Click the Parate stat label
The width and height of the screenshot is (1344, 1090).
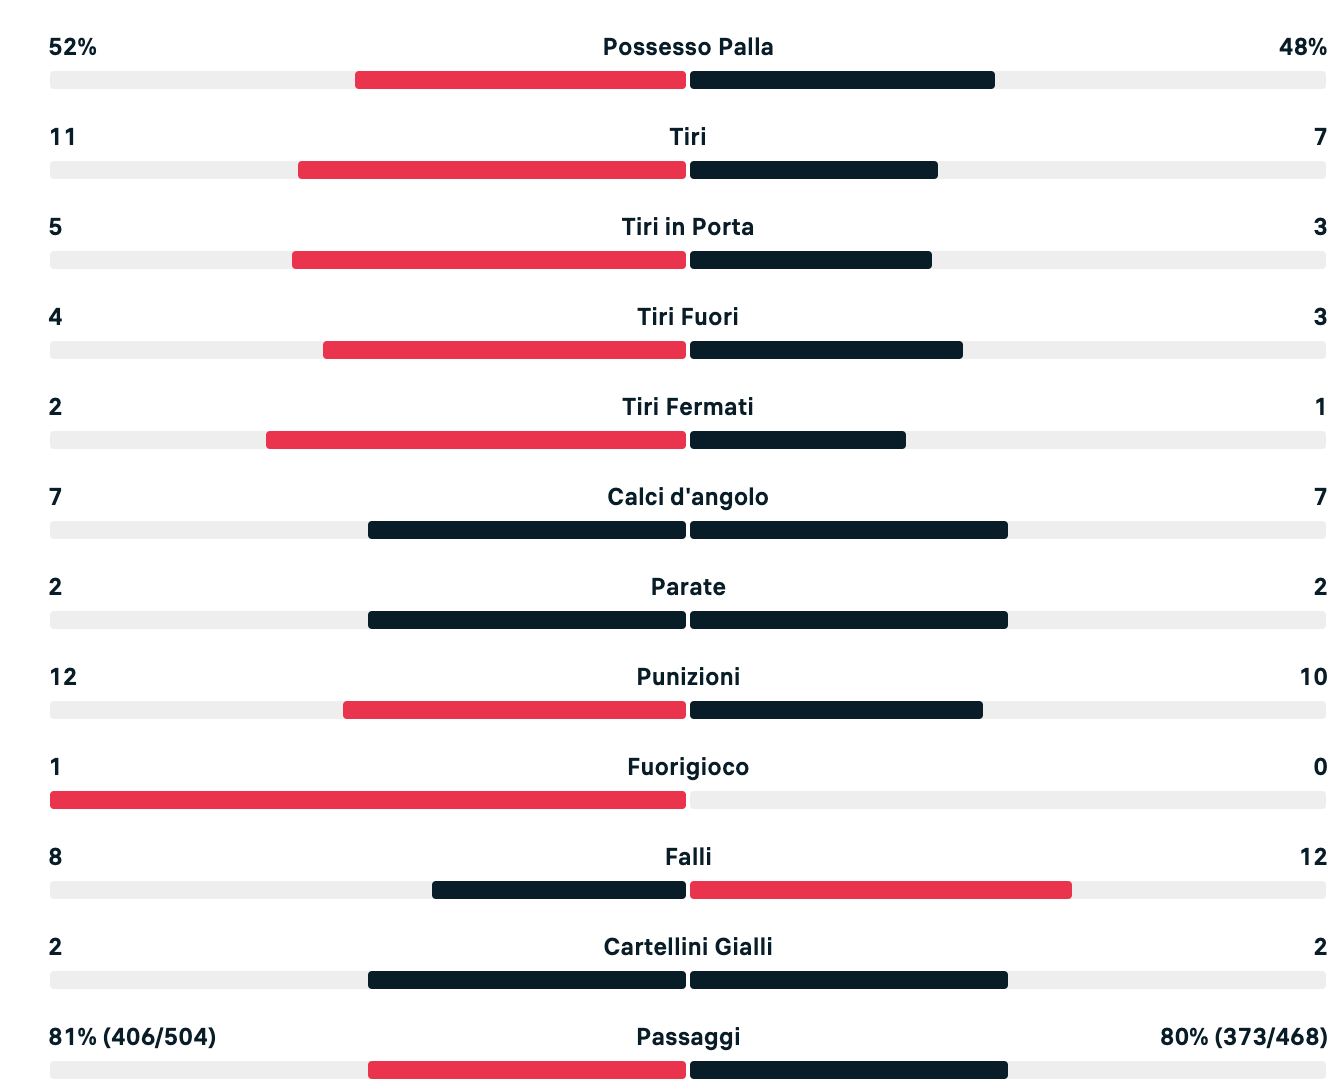point(688,587)
